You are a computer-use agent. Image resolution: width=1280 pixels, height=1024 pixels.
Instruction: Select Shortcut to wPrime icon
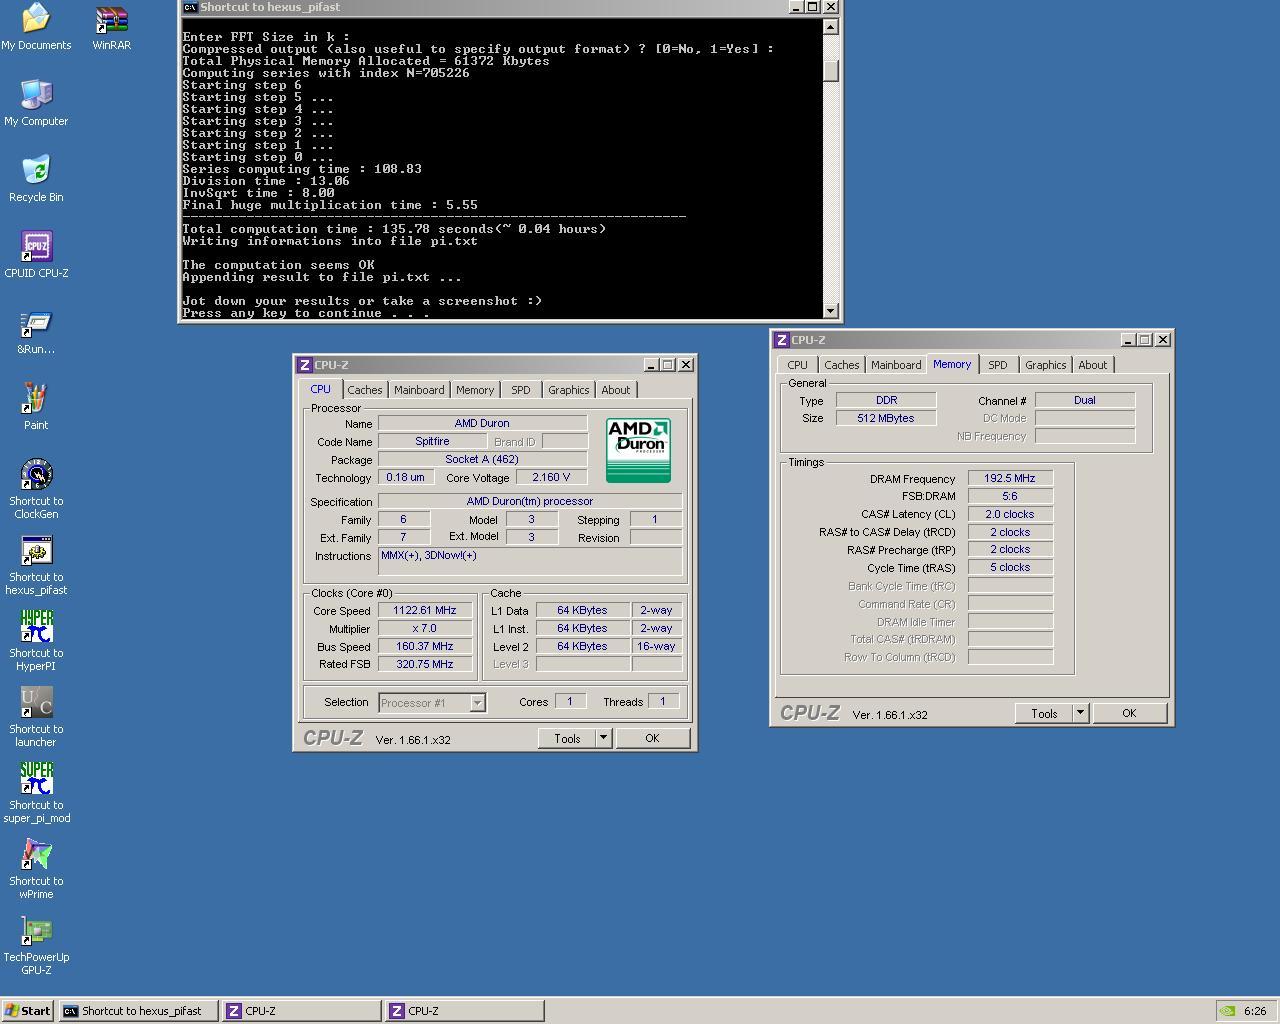coord(36,868)
